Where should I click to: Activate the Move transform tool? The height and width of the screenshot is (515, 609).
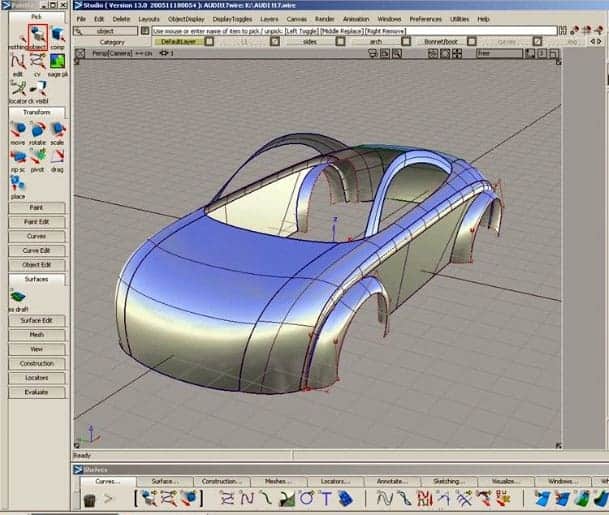(x=18, y=132)
